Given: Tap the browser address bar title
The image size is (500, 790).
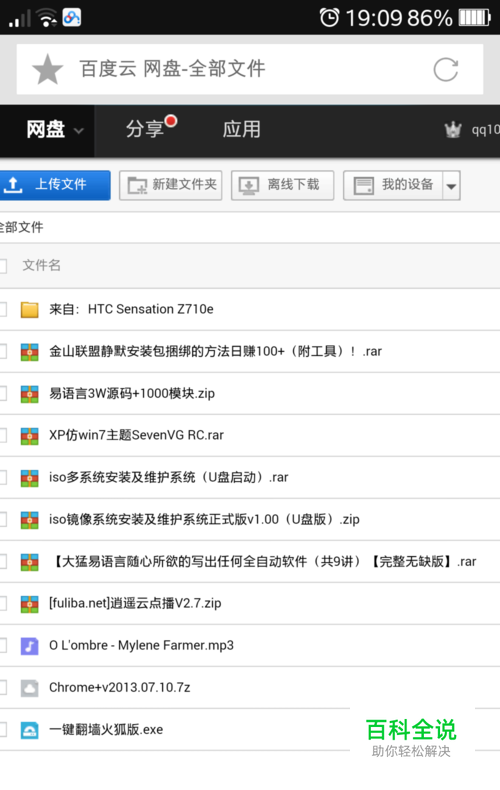Looking at the screenshot, I should 172,69.
